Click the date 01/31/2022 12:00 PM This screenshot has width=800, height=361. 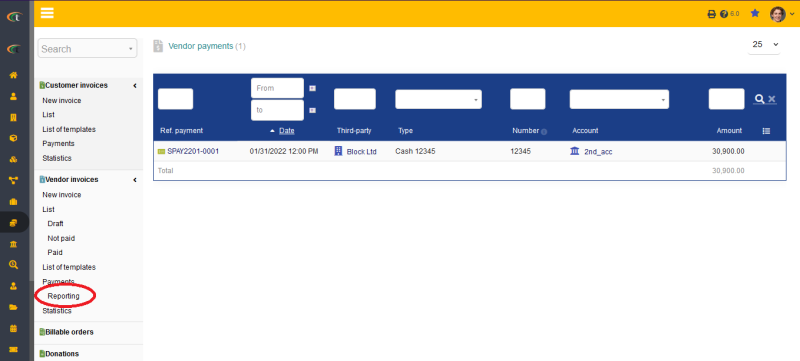pyautogui.click(x=284, y=151)
